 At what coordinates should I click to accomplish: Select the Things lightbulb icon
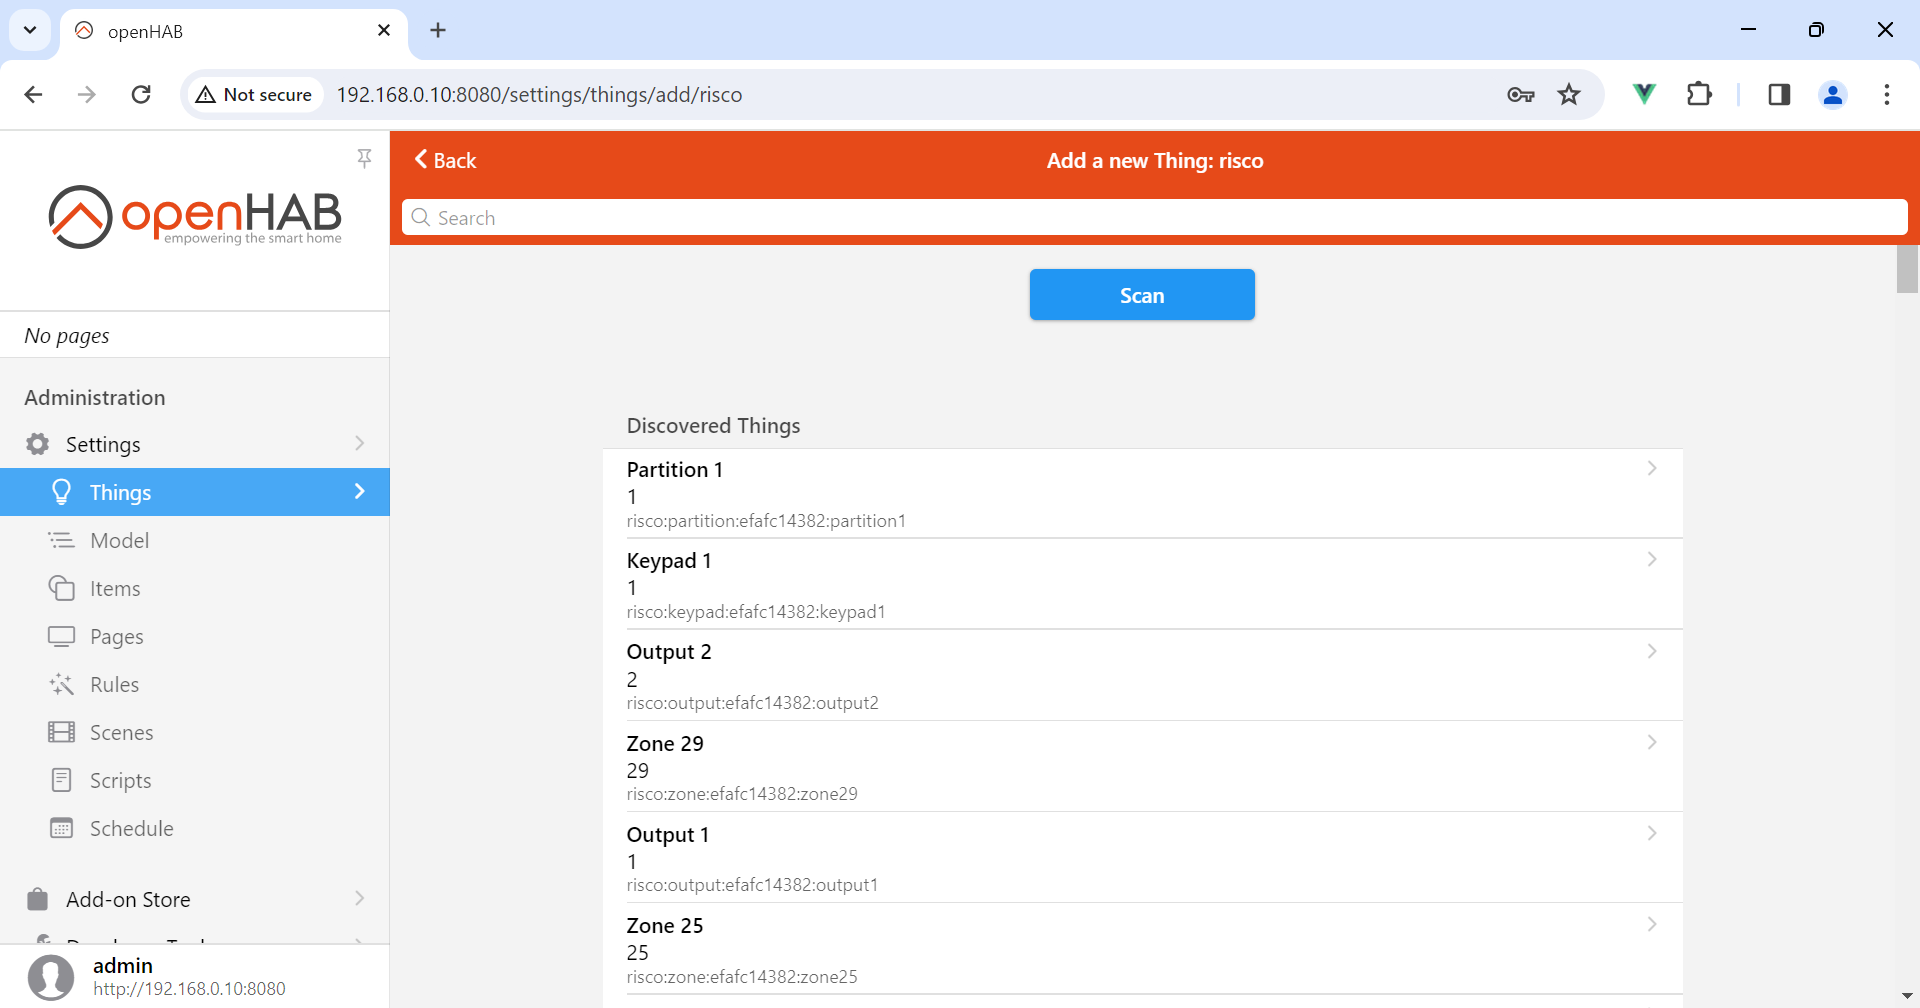coord(62,492)
